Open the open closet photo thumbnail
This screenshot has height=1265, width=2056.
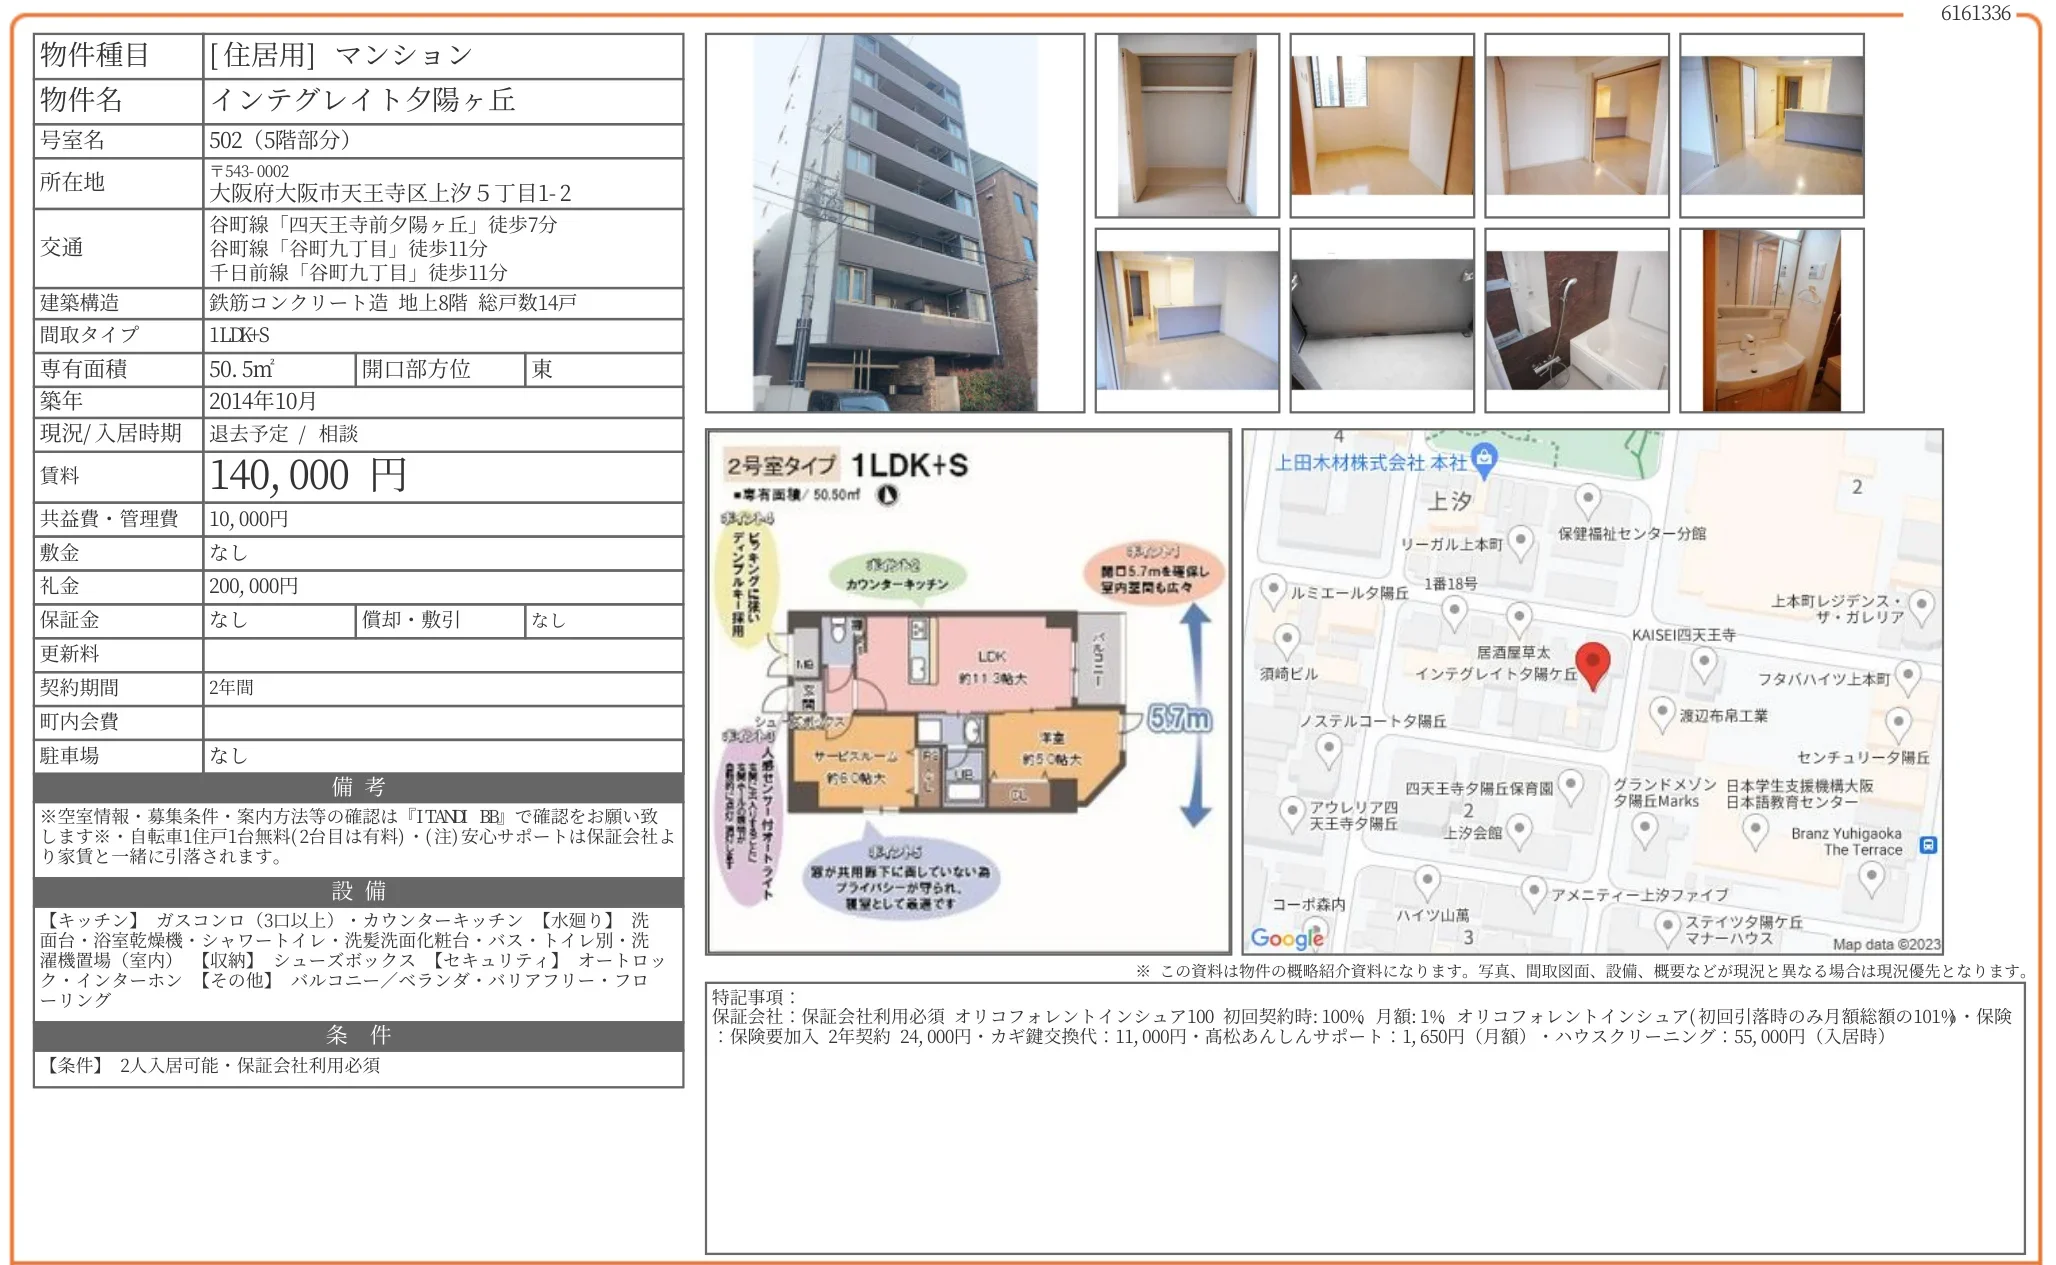pos(1187,126)
